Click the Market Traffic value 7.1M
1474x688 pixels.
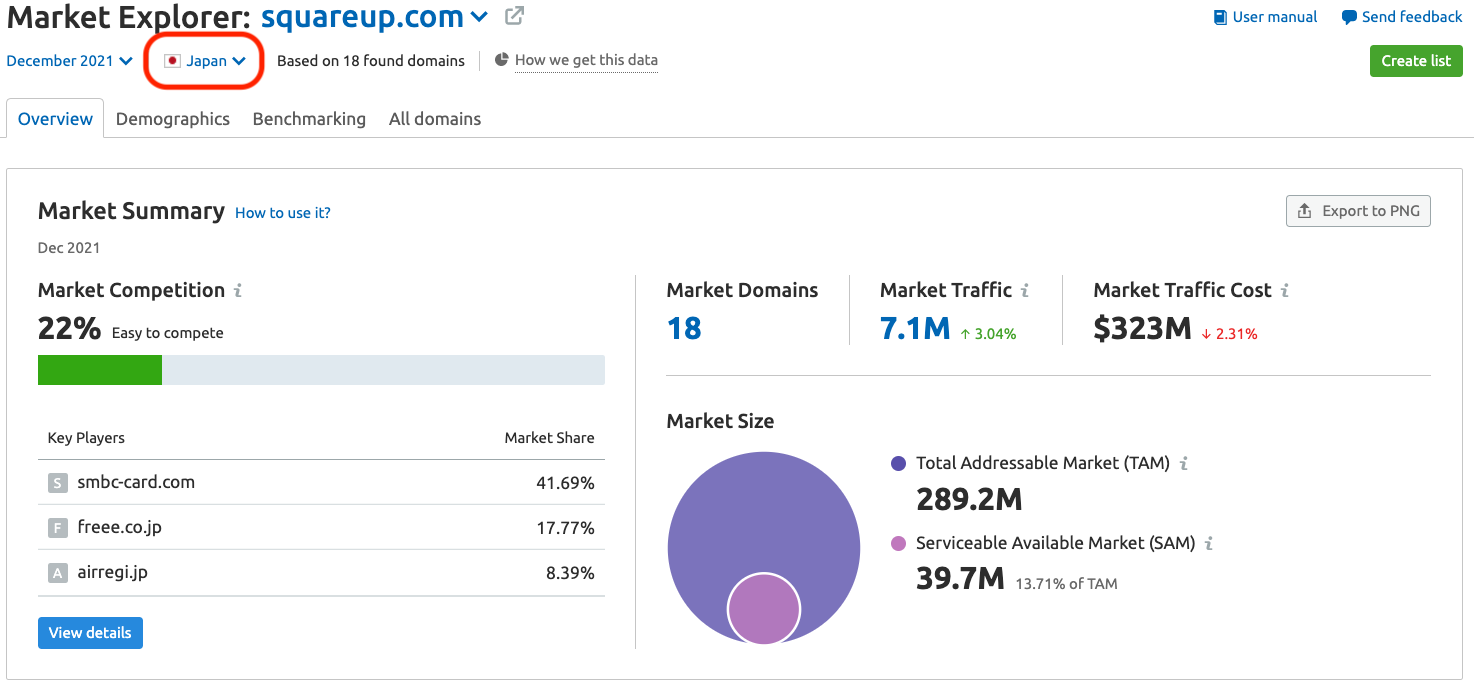[x=915, y=328]
